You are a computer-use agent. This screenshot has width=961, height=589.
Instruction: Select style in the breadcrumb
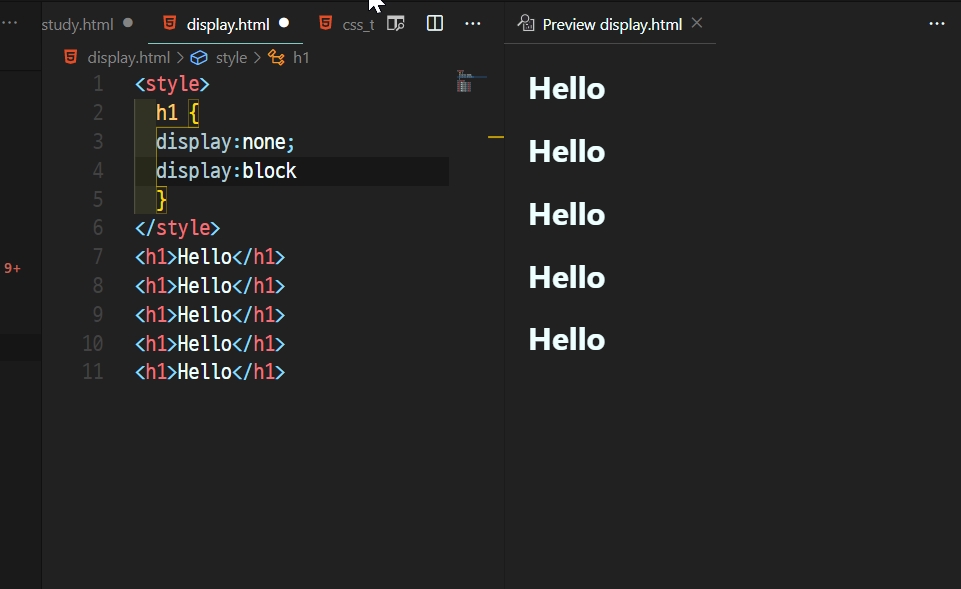pyautogui.click(x=231, y=58)
